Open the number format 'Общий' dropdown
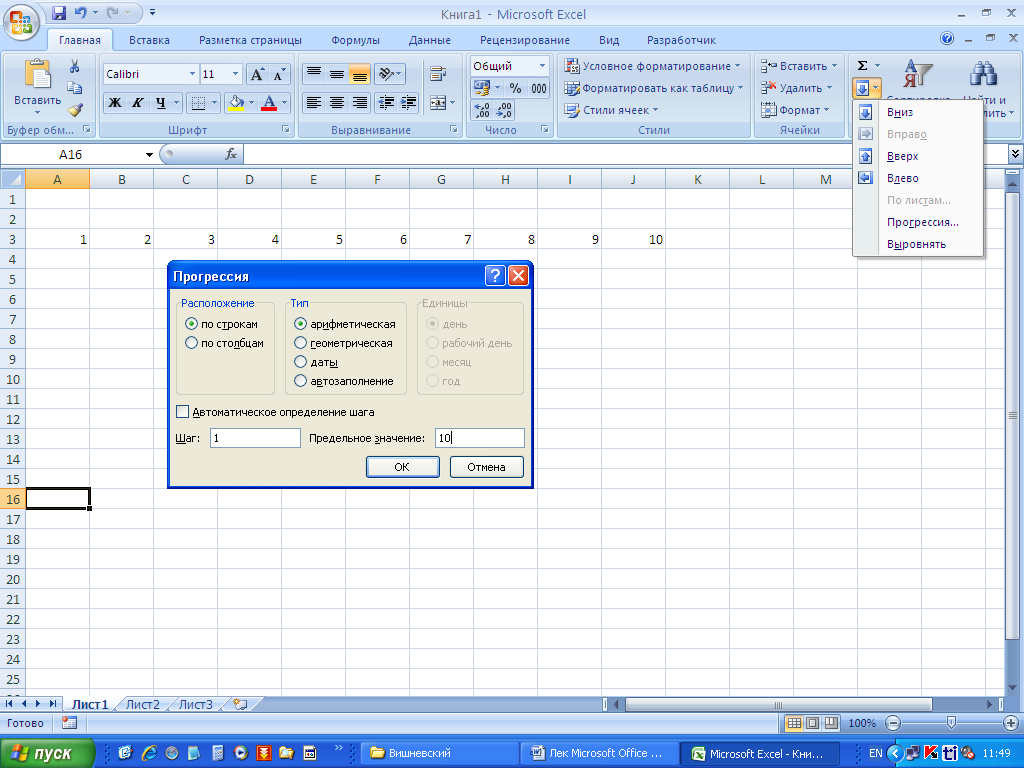Image resolution: width=1024 pixels, height=768 pixels. click(542, 66)
